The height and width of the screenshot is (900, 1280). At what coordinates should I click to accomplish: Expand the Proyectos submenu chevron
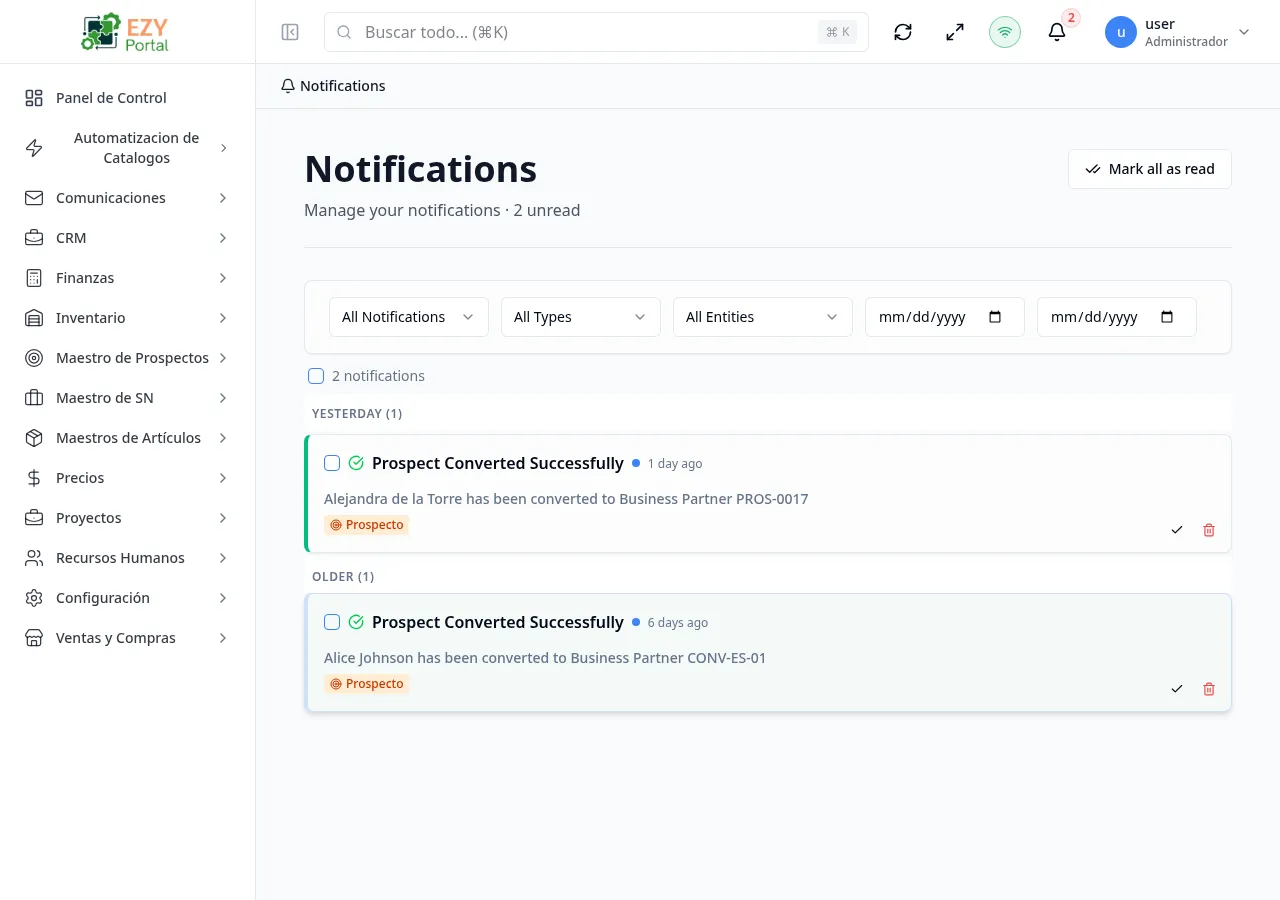(x=223, y=518)
